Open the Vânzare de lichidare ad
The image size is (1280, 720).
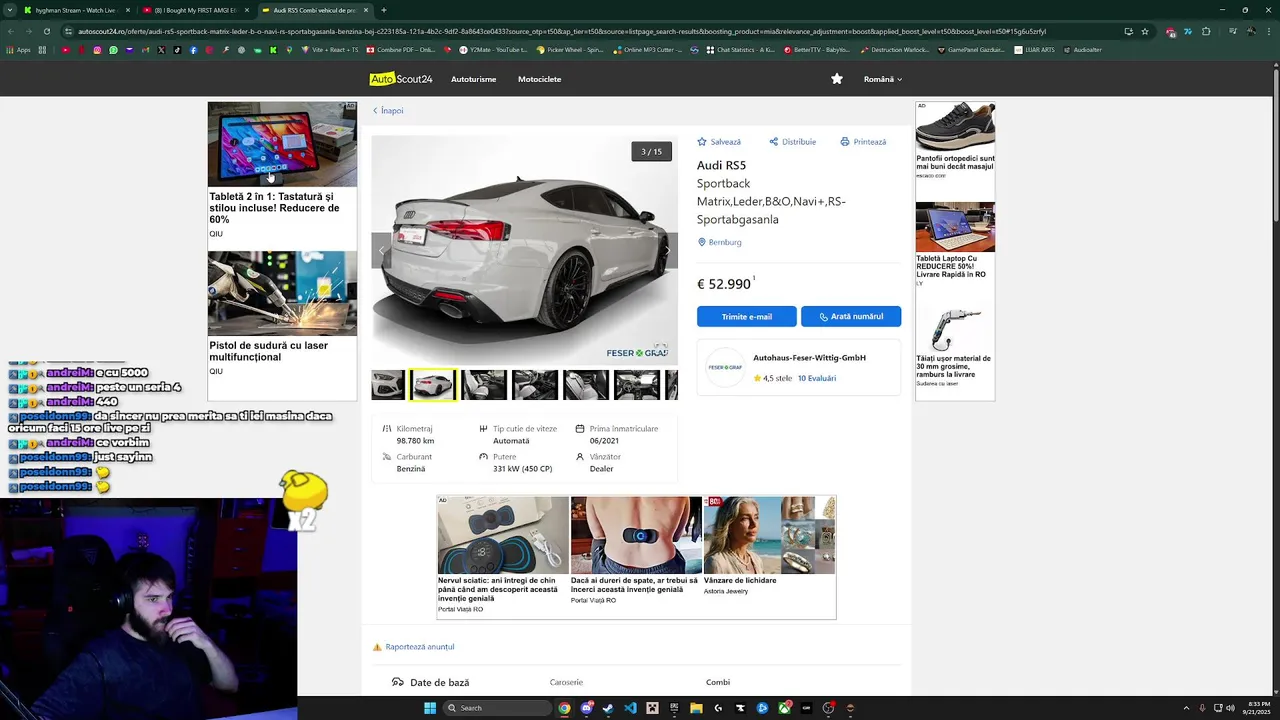pos(769,548)
